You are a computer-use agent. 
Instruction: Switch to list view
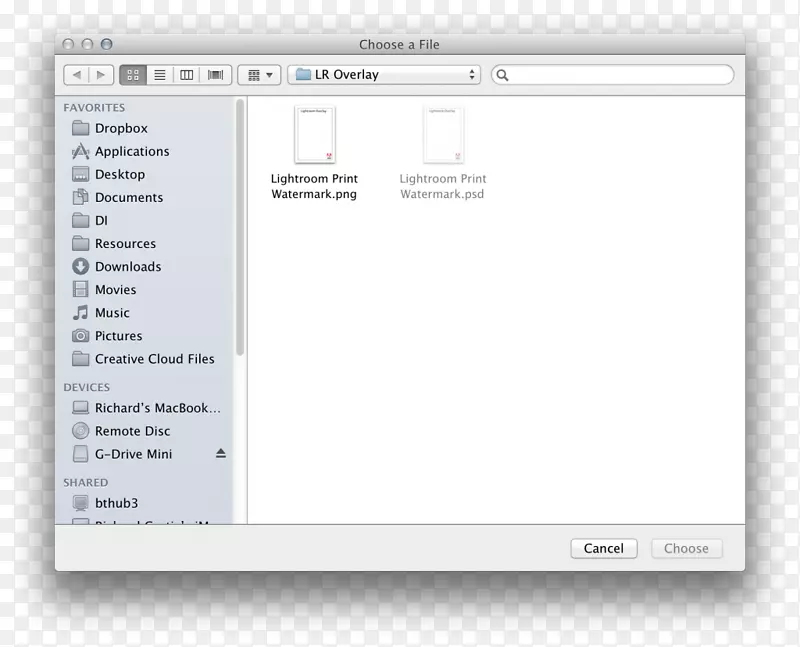159,74
